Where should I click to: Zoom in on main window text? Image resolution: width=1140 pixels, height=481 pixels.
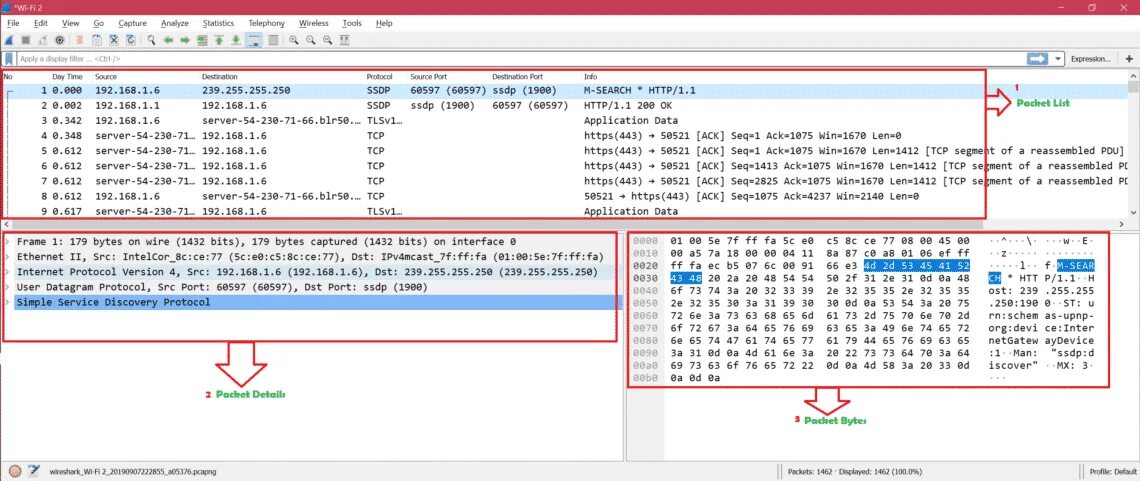point(294,40)
